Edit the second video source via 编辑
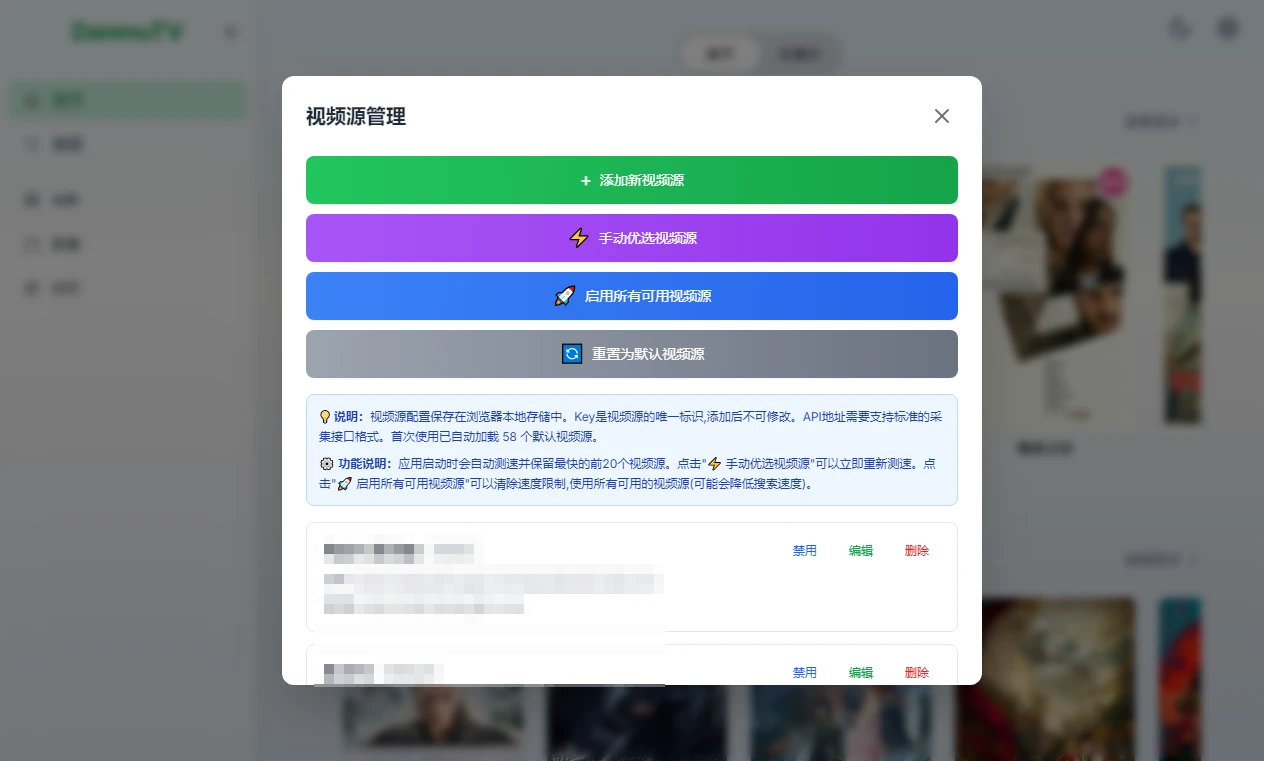Screen dimensions: 1264x761 tap(860, 673)
